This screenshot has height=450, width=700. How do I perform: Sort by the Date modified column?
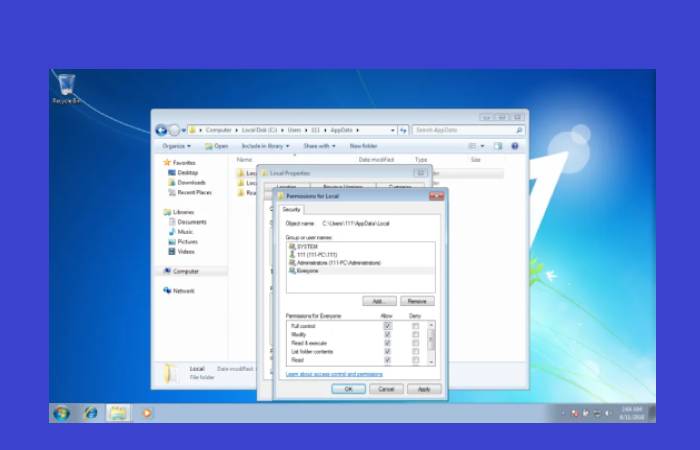point(376,159)
